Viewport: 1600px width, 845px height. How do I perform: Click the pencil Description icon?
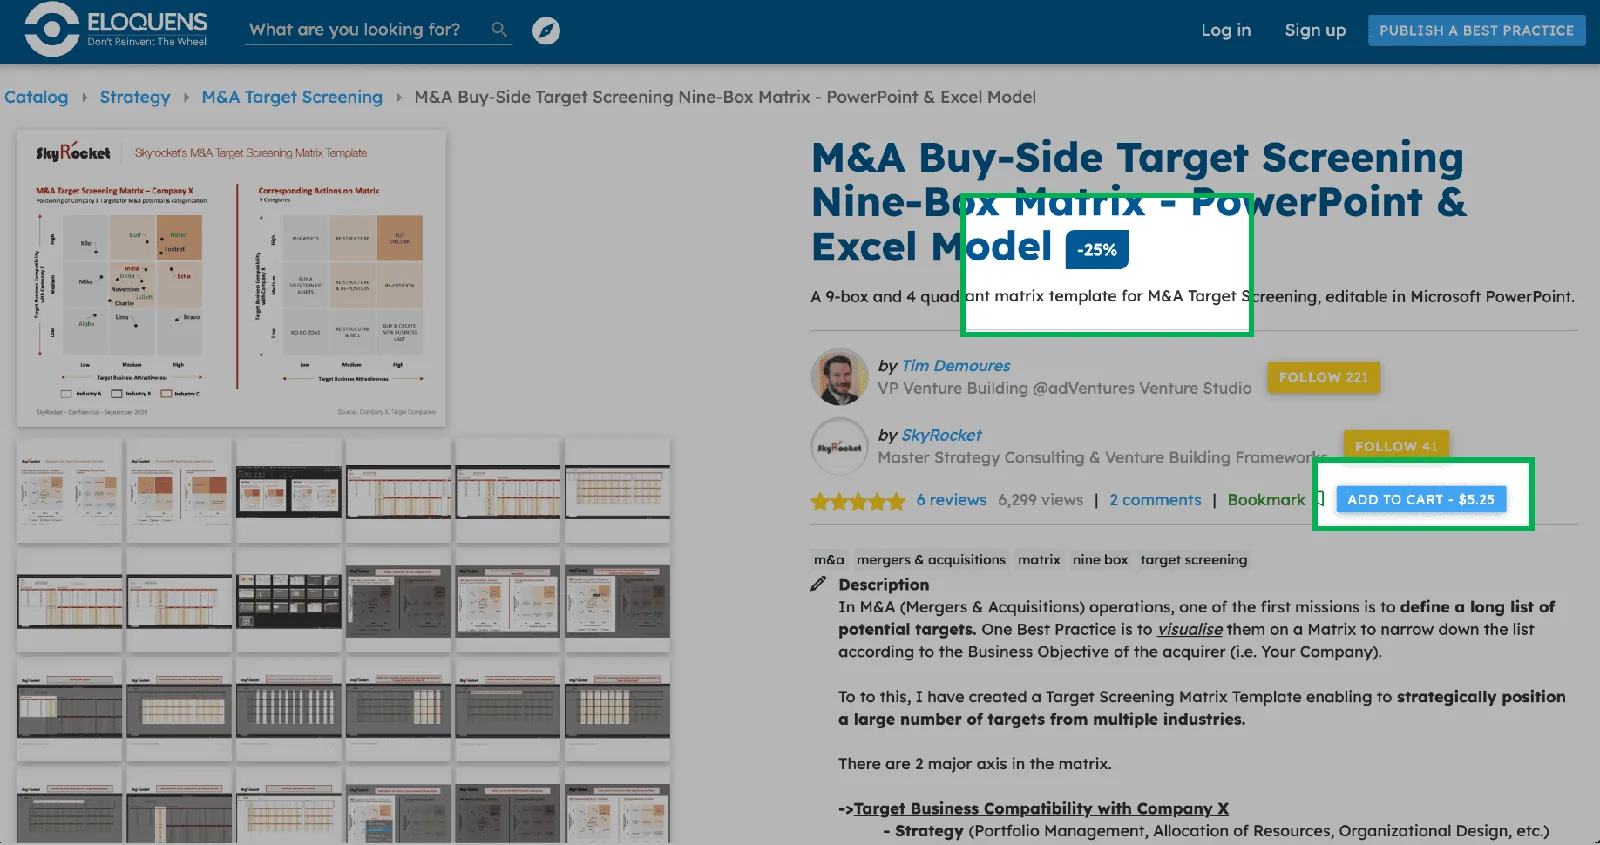pyautogui.click(x=818, y=584)
